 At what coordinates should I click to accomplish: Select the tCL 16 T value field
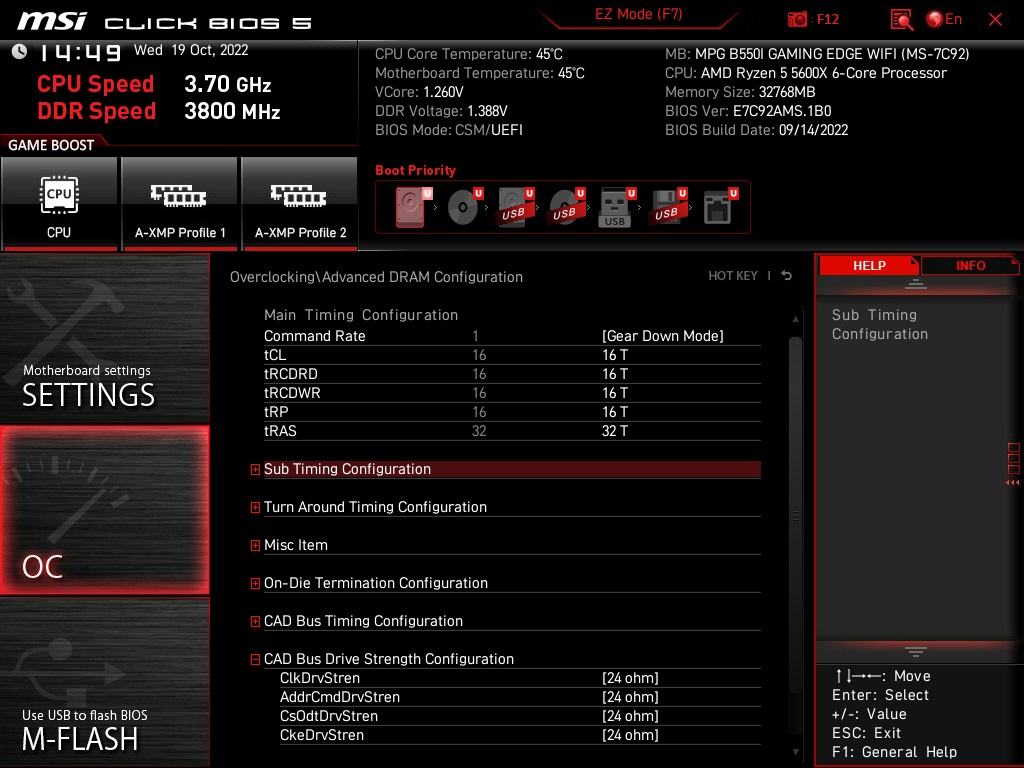615,355
